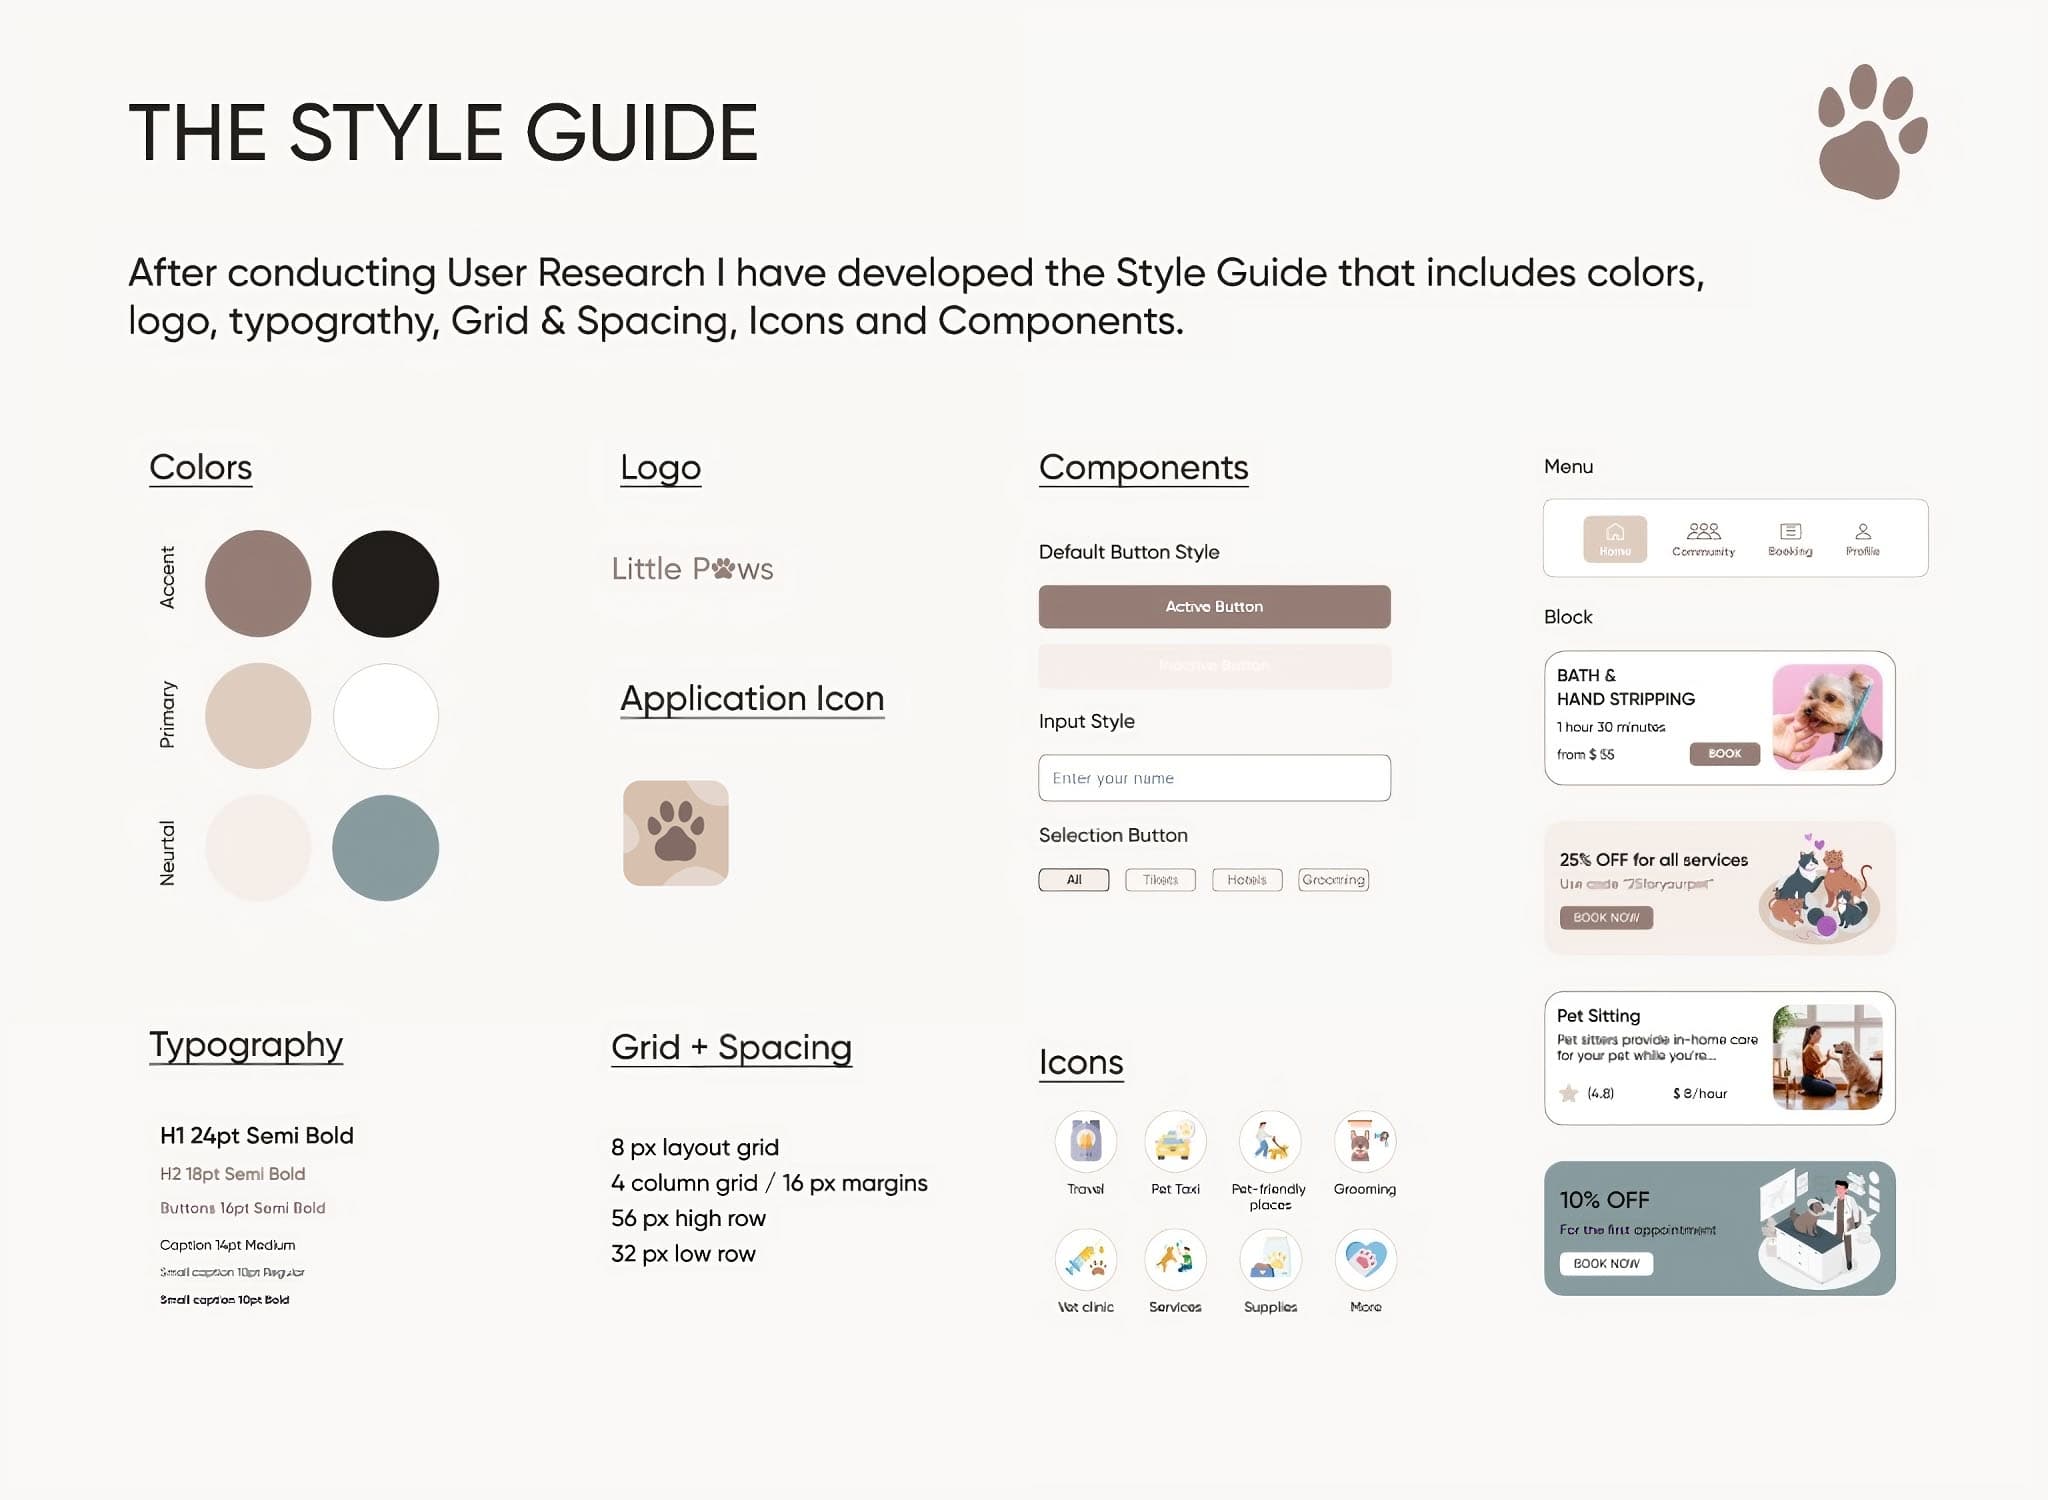Click the Services icon
This screenshot has height=1500, width=2048.
click(x=1176, y=1262)
